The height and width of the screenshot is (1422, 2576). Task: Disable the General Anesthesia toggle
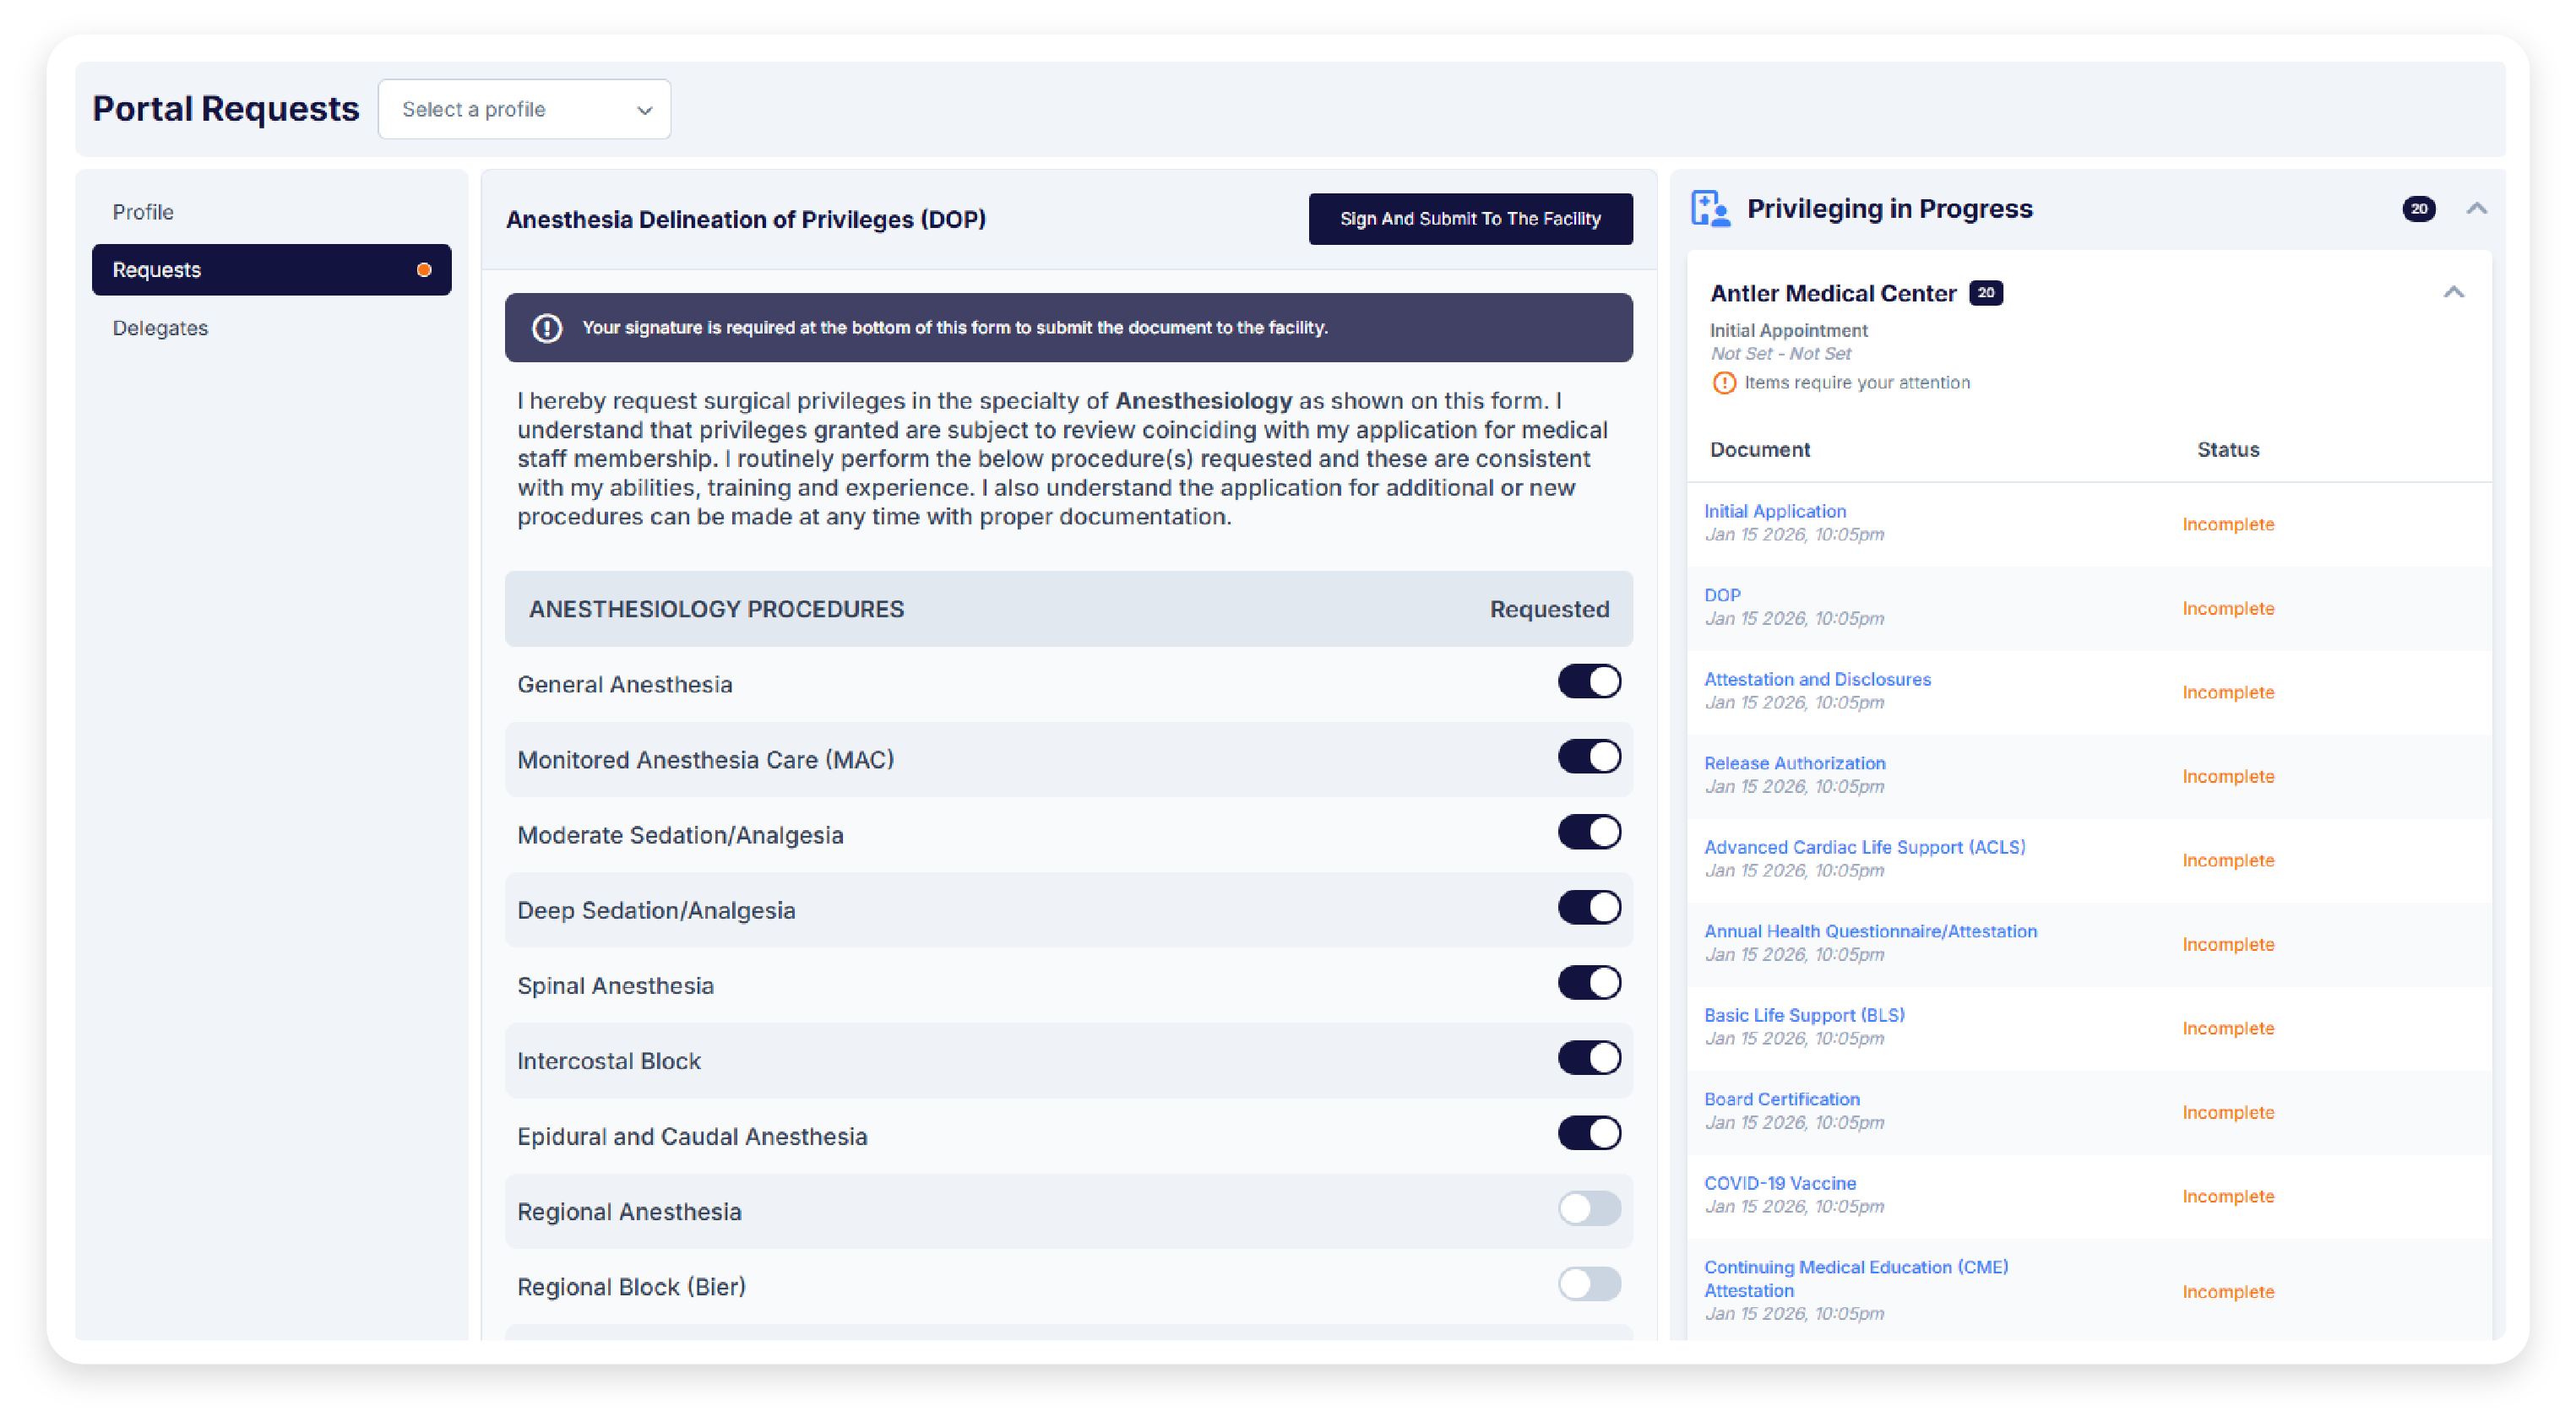(x=1589, y=681)
